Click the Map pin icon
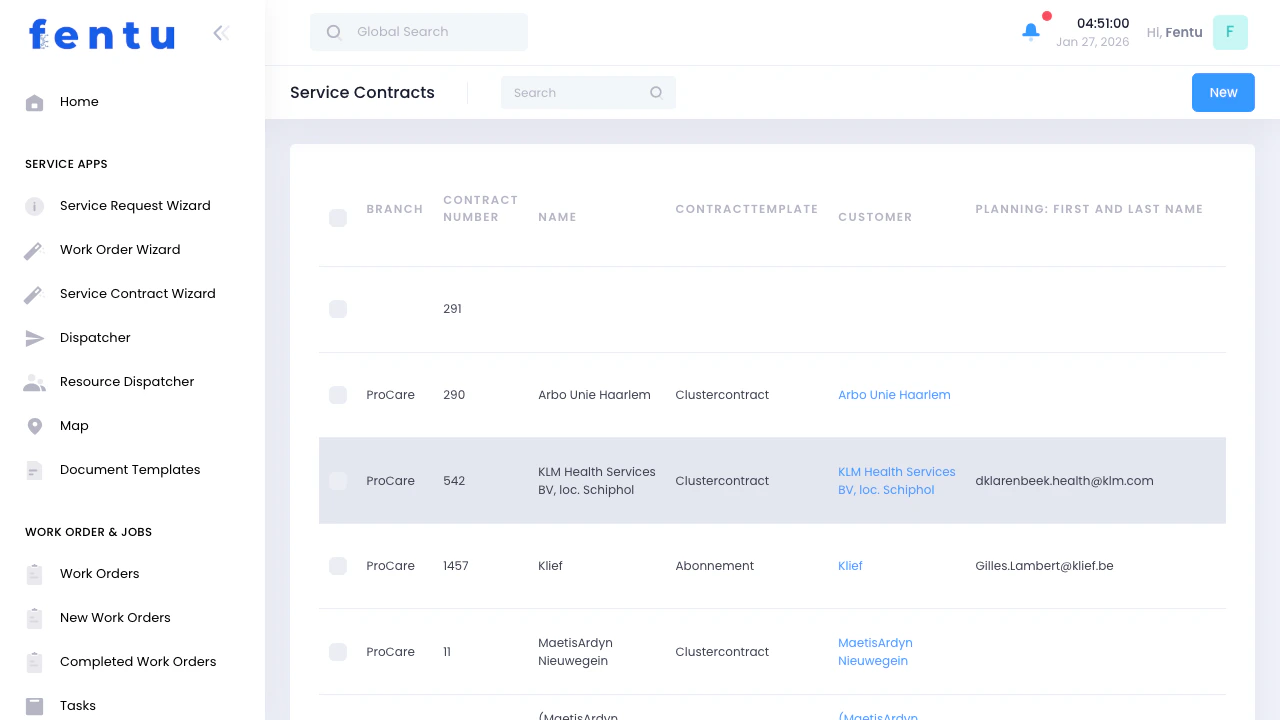This screenshot has height=720, width=1280. tap(34, 425)
